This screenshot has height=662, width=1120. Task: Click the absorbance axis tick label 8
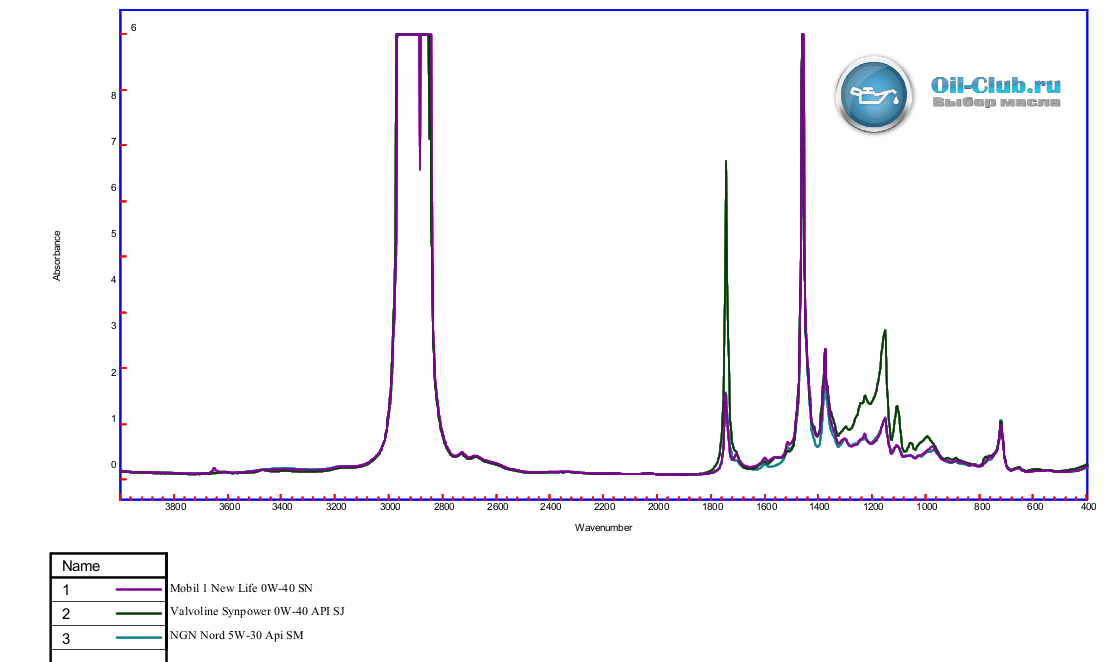pyautogui.click(x=114, y=96)
